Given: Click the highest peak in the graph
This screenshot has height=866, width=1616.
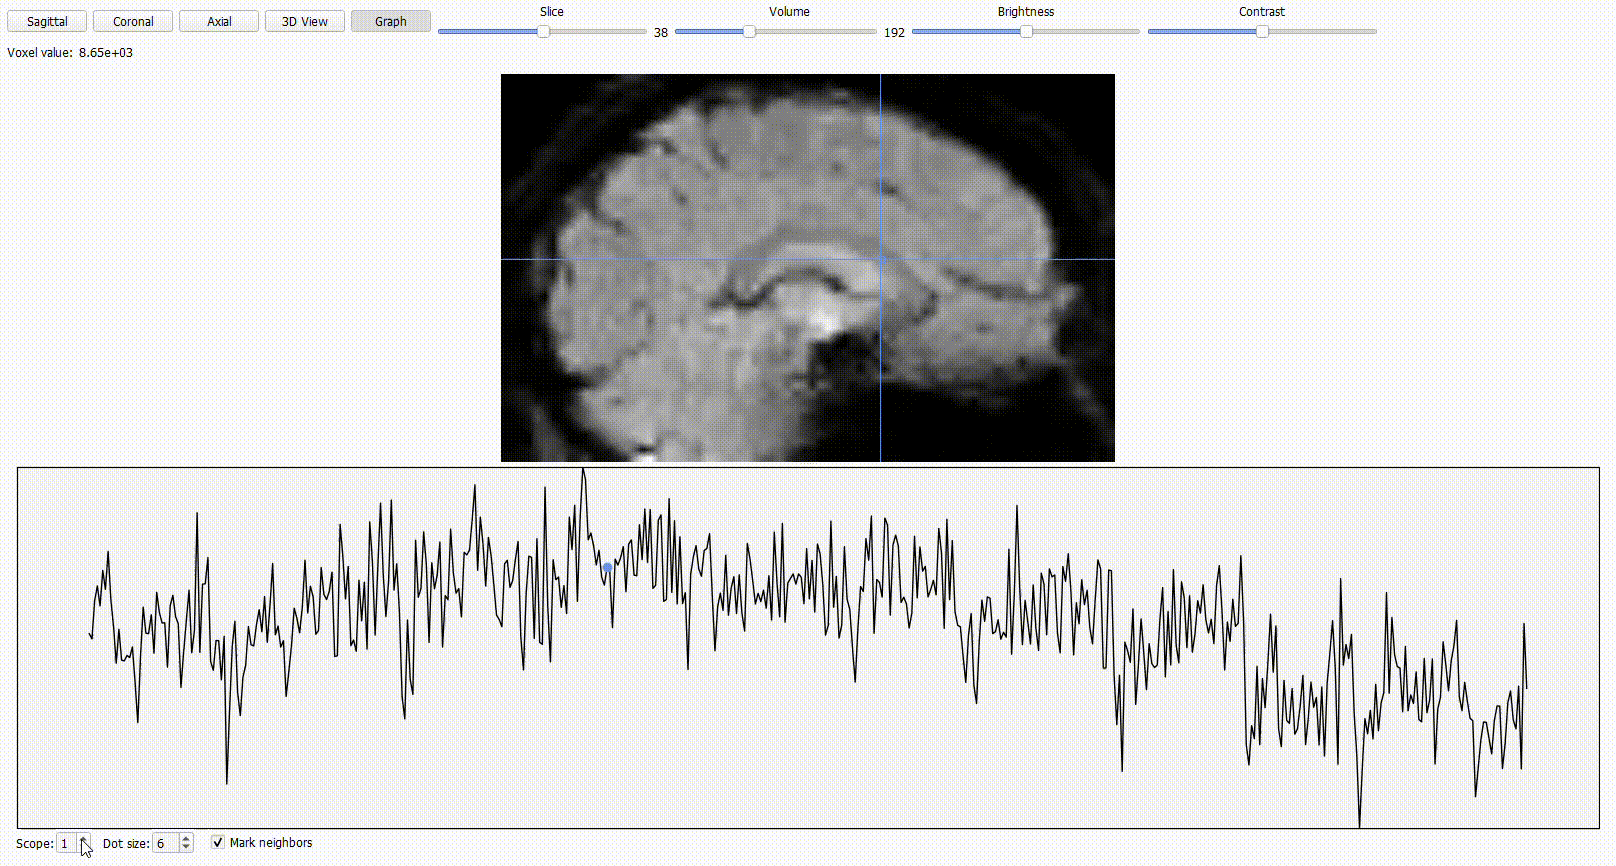Looking at the screenshot, I should pyautogui.click(x=584, y=471).
